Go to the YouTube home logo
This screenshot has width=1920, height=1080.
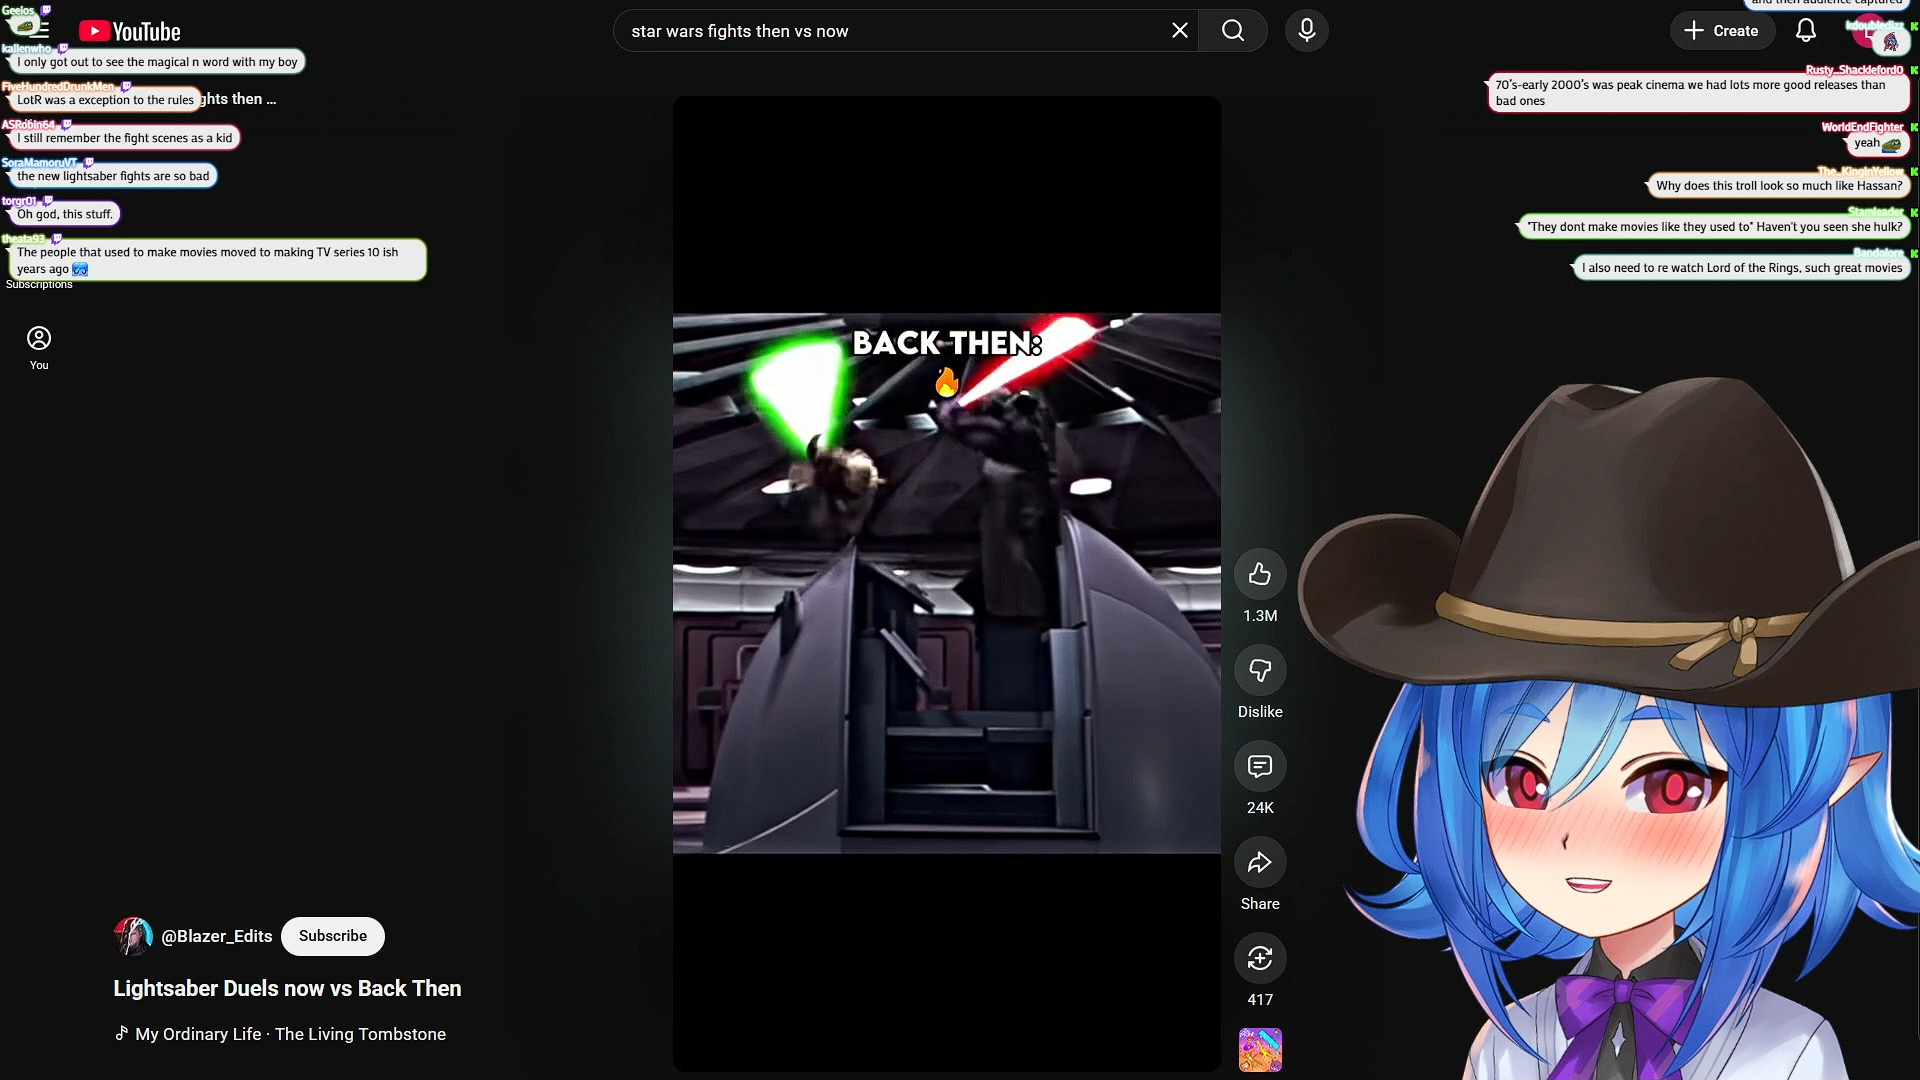(130, 31)
